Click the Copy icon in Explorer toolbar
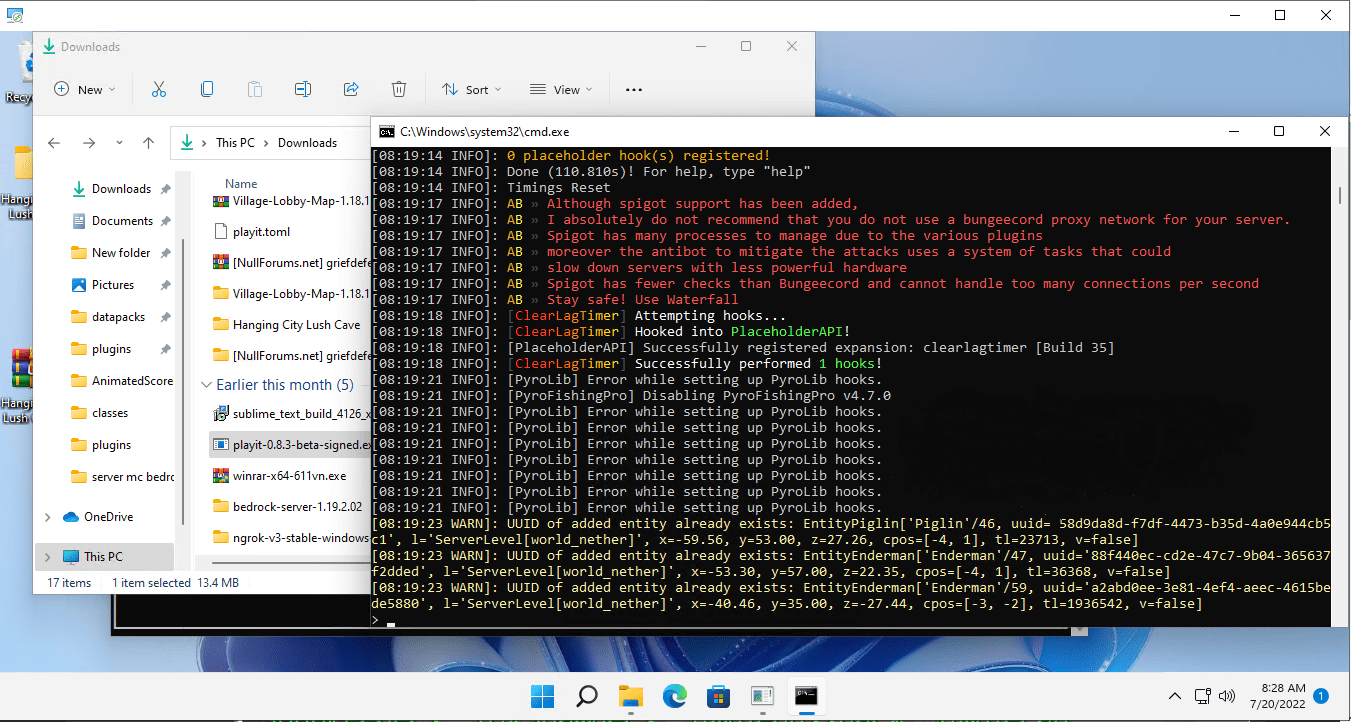Screen dimensions: 1351x722 pos(207,89)
